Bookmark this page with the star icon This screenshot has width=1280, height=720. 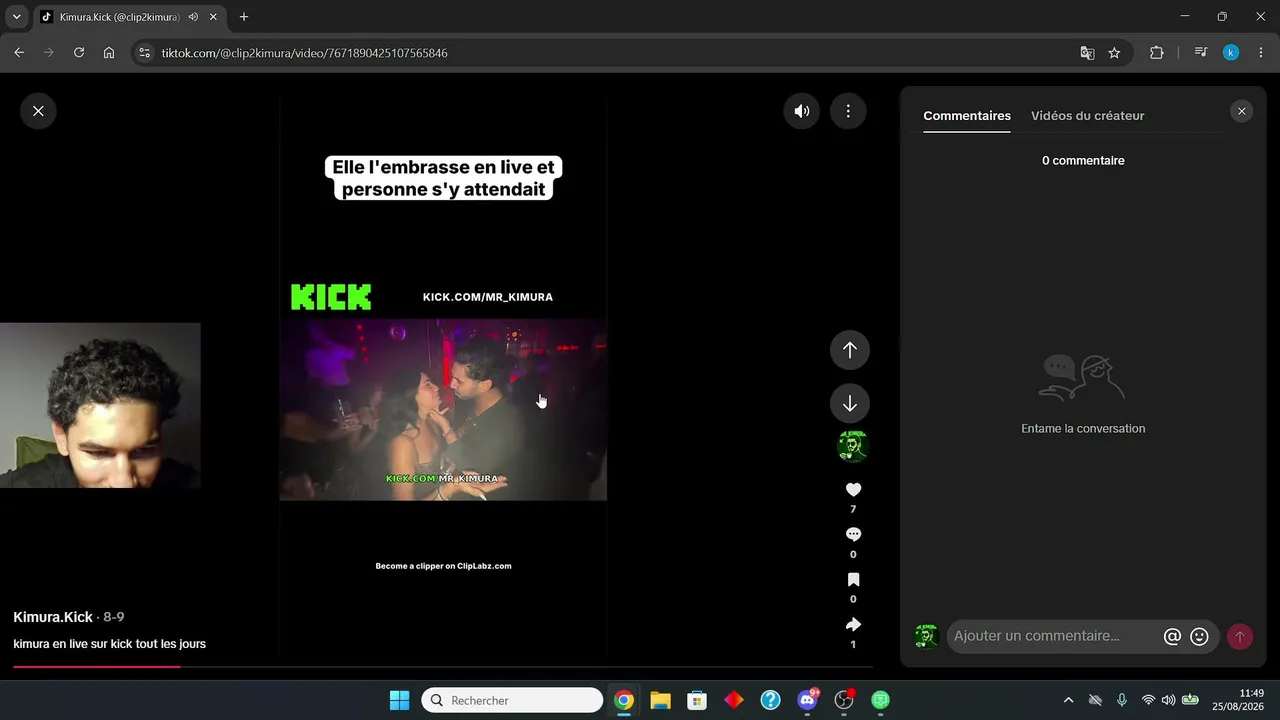point(1114,53)
